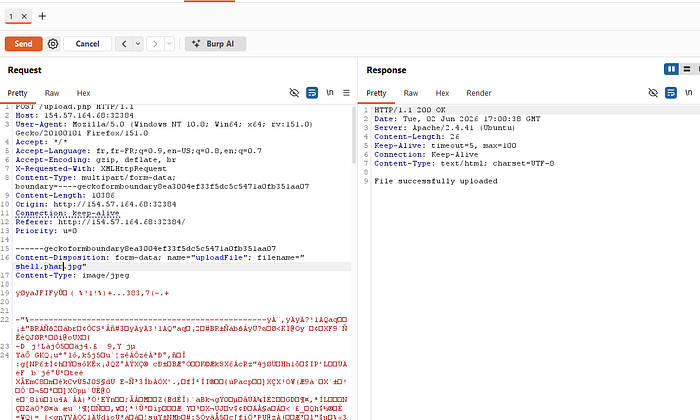This screenshot has height=420, width=700.
Task: Click the Keep-Alive timeout response header
Action: (x=445, y=146)
